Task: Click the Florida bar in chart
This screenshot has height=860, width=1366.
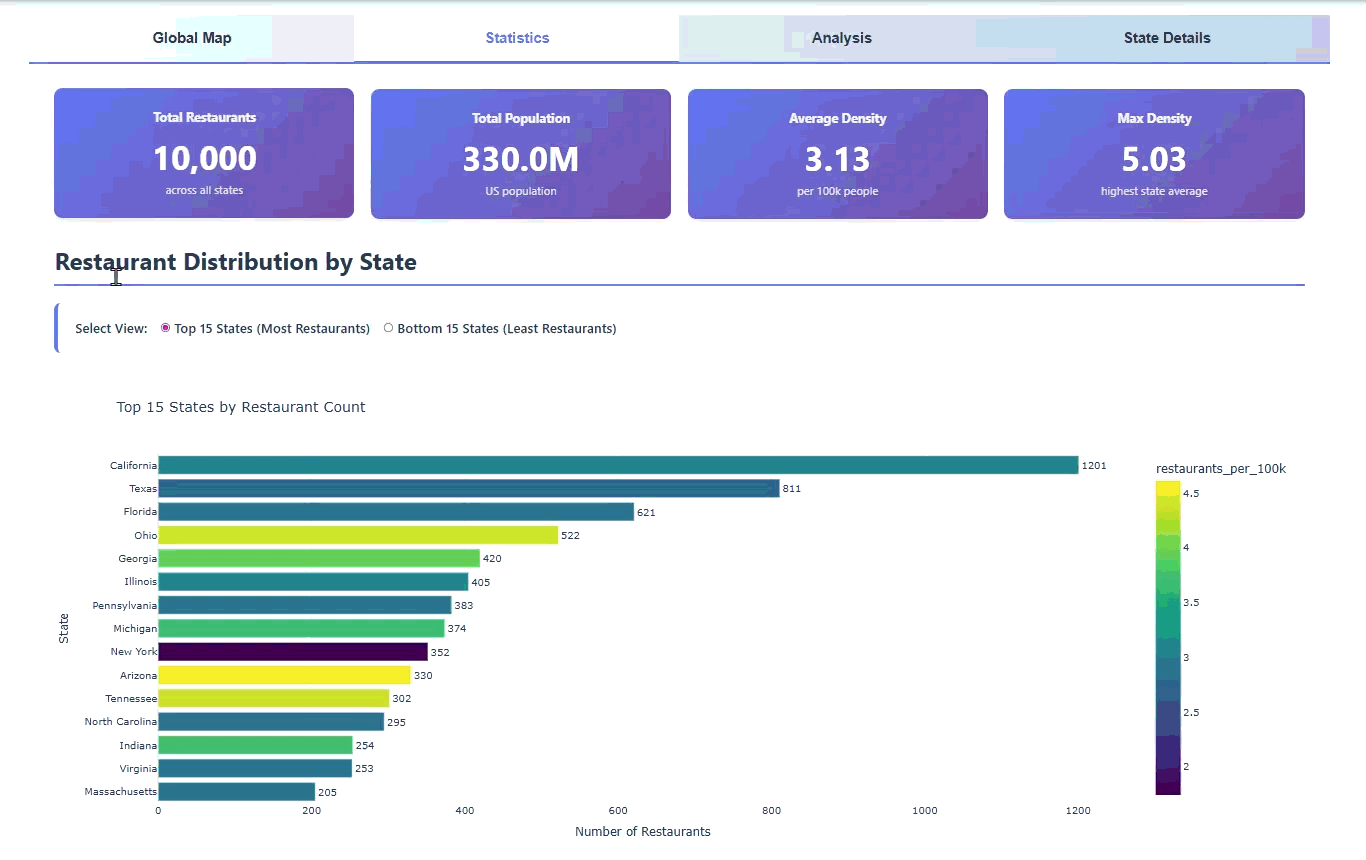Action: [396, 512]
